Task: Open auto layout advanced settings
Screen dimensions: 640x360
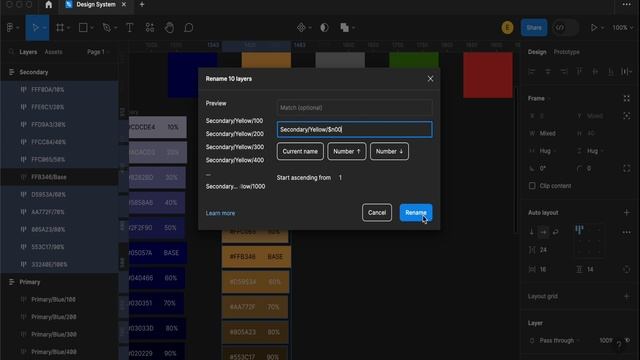Action: tap(627, 232)
